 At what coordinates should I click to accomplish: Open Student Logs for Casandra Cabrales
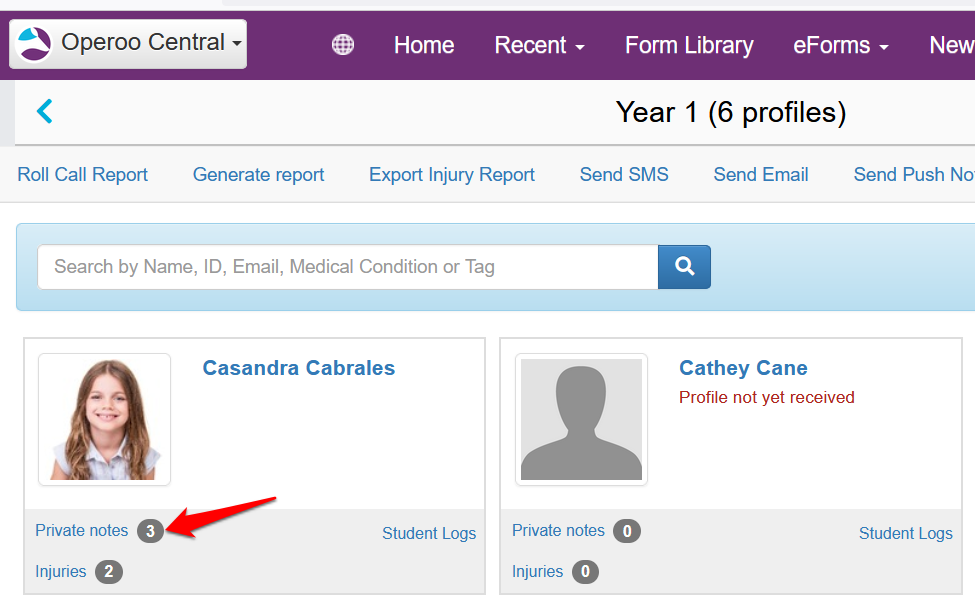(429, 533)
